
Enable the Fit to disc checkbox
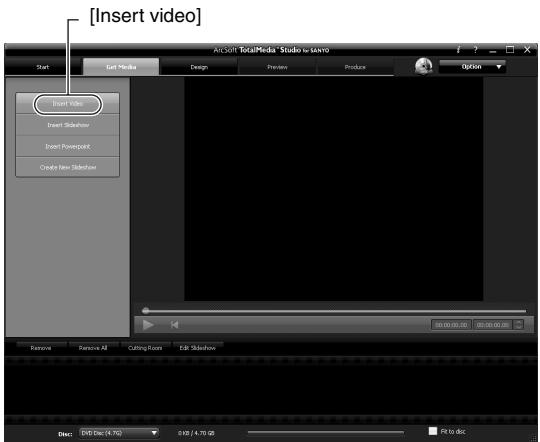433,431
